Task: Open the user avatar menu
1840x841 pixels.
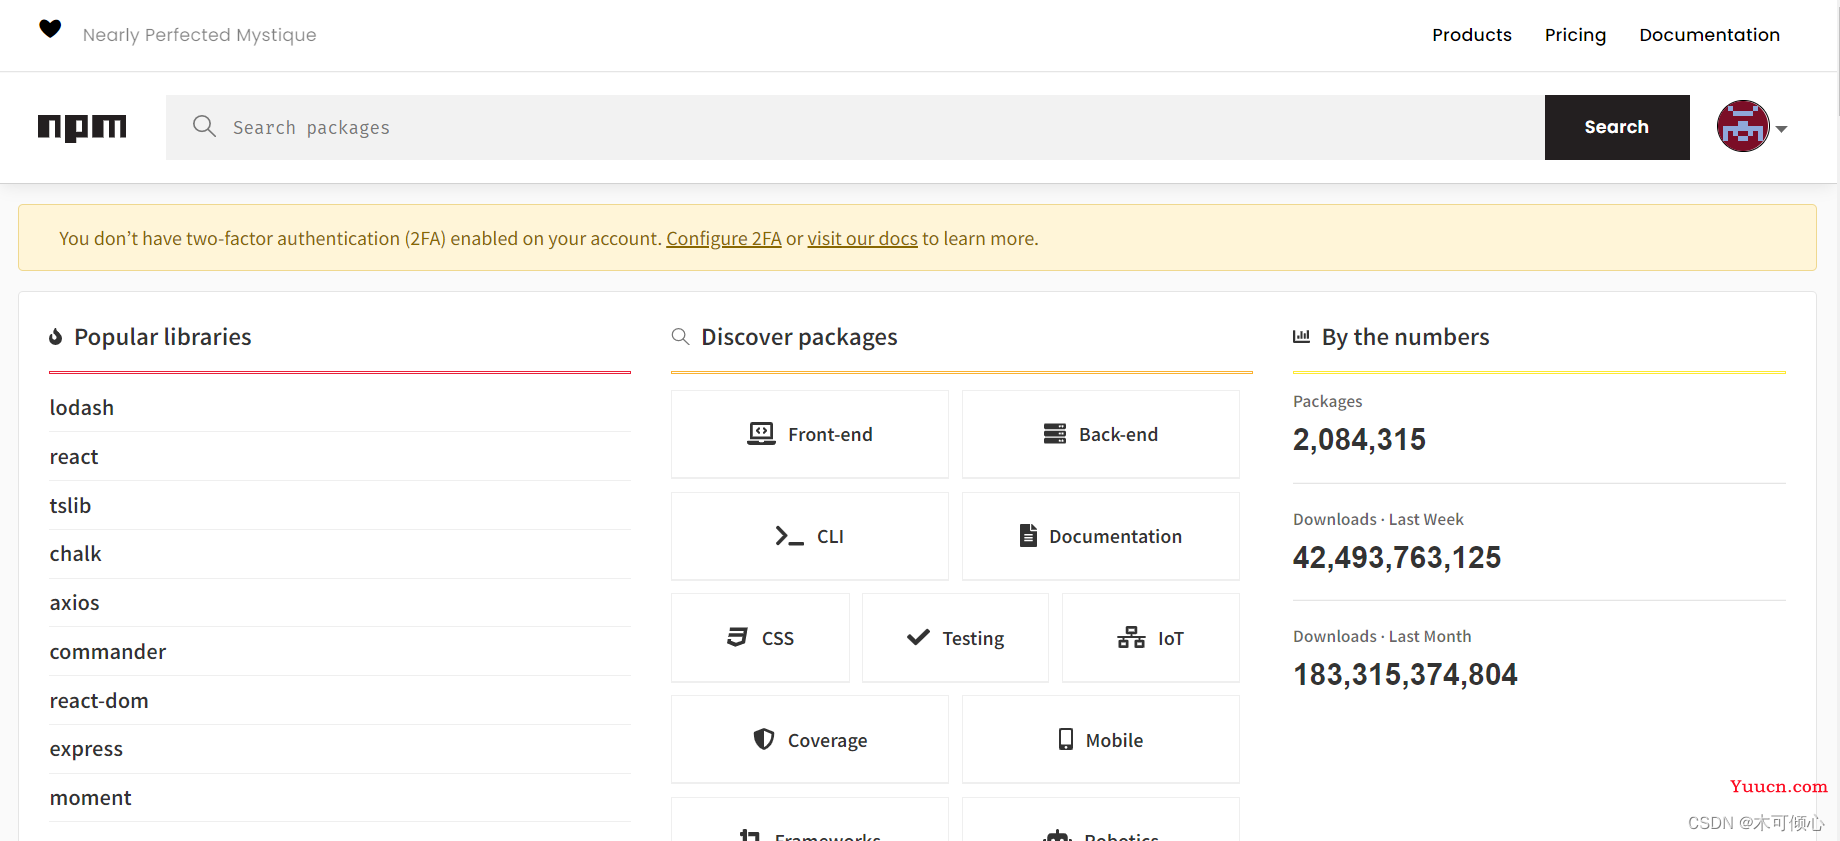Action: [1743, 126]
